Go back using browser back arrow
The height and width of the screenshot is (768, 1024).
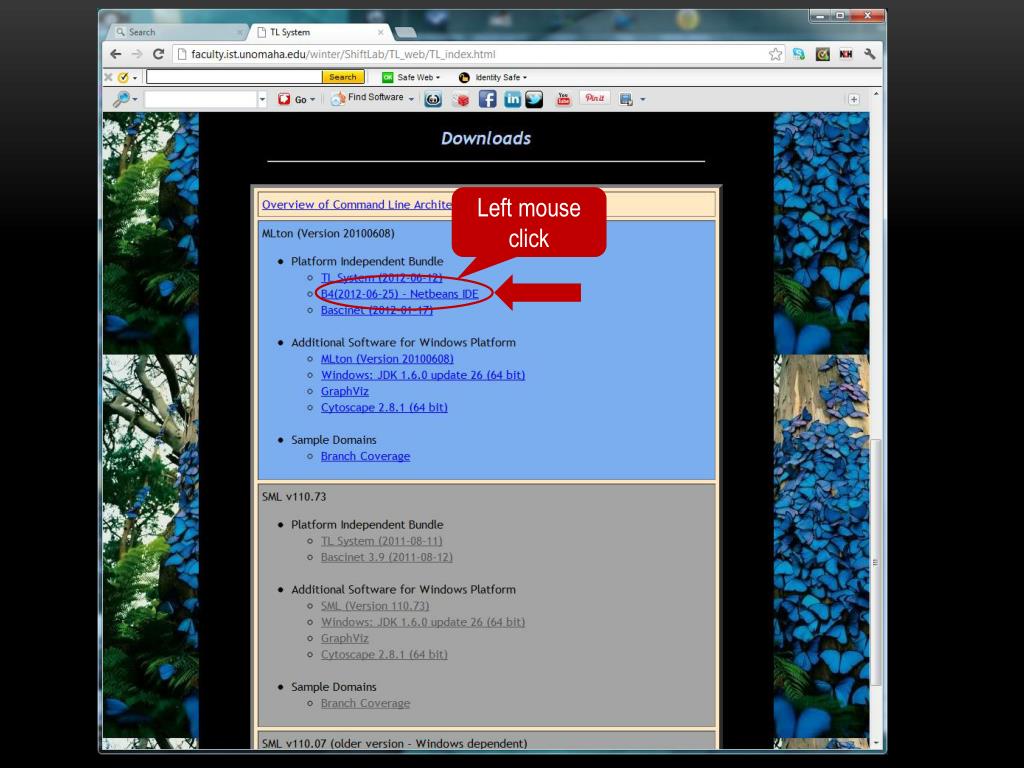116,54
